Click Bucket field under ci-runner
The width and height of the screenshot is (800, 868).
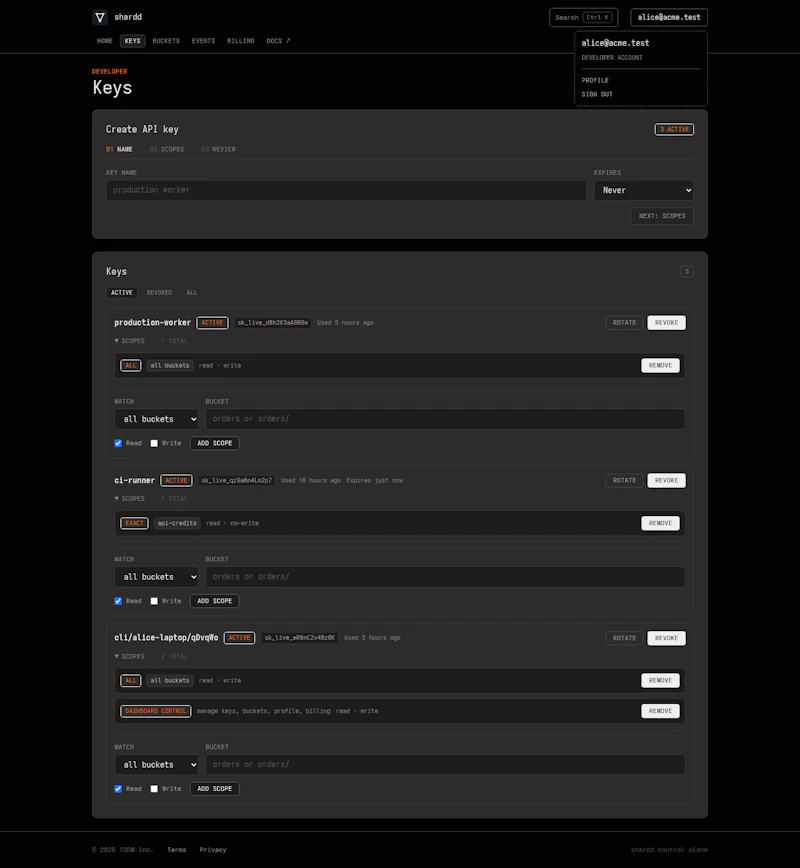tap(445, 577)
